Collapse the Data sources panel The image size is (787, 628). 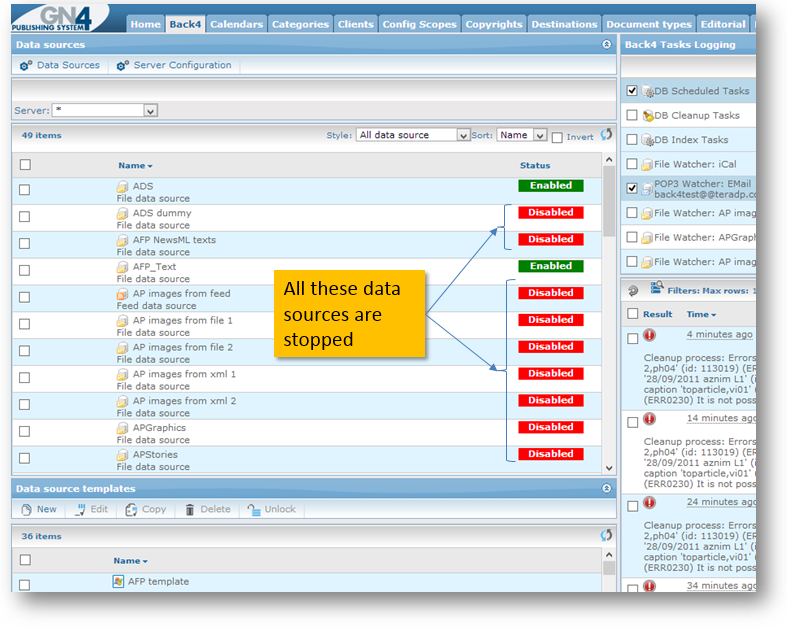point(606,45)
